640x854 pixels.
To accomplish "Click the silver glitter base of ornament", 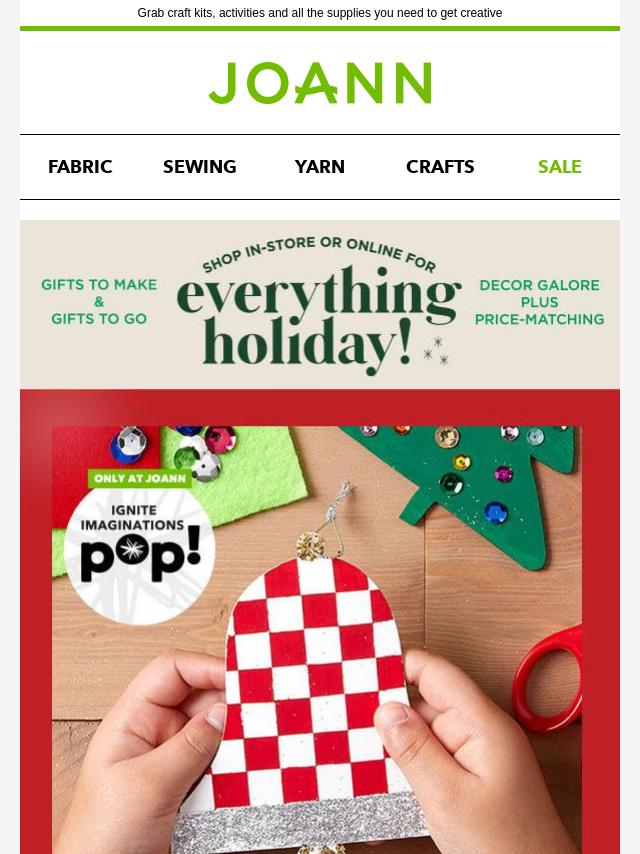I will click(x=301, y=824).
